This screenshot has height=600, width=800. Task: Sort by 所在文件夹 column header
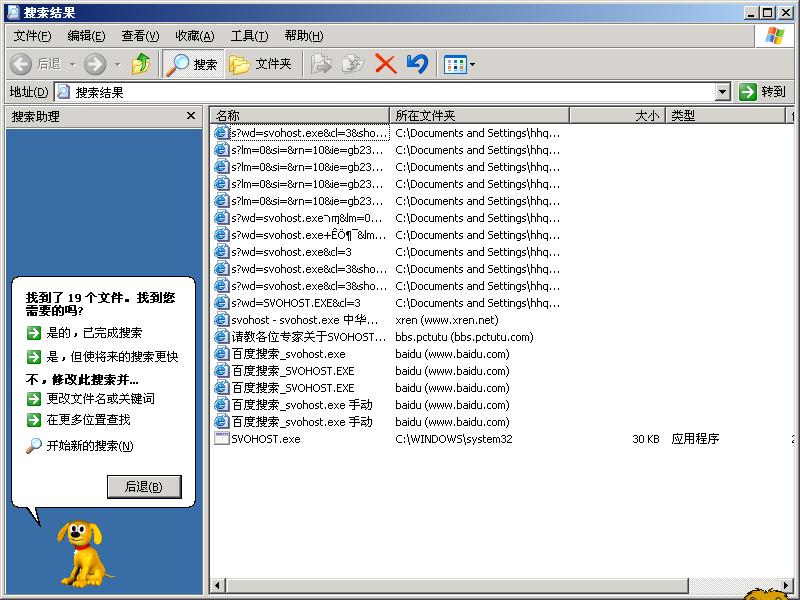click(480, 116)
